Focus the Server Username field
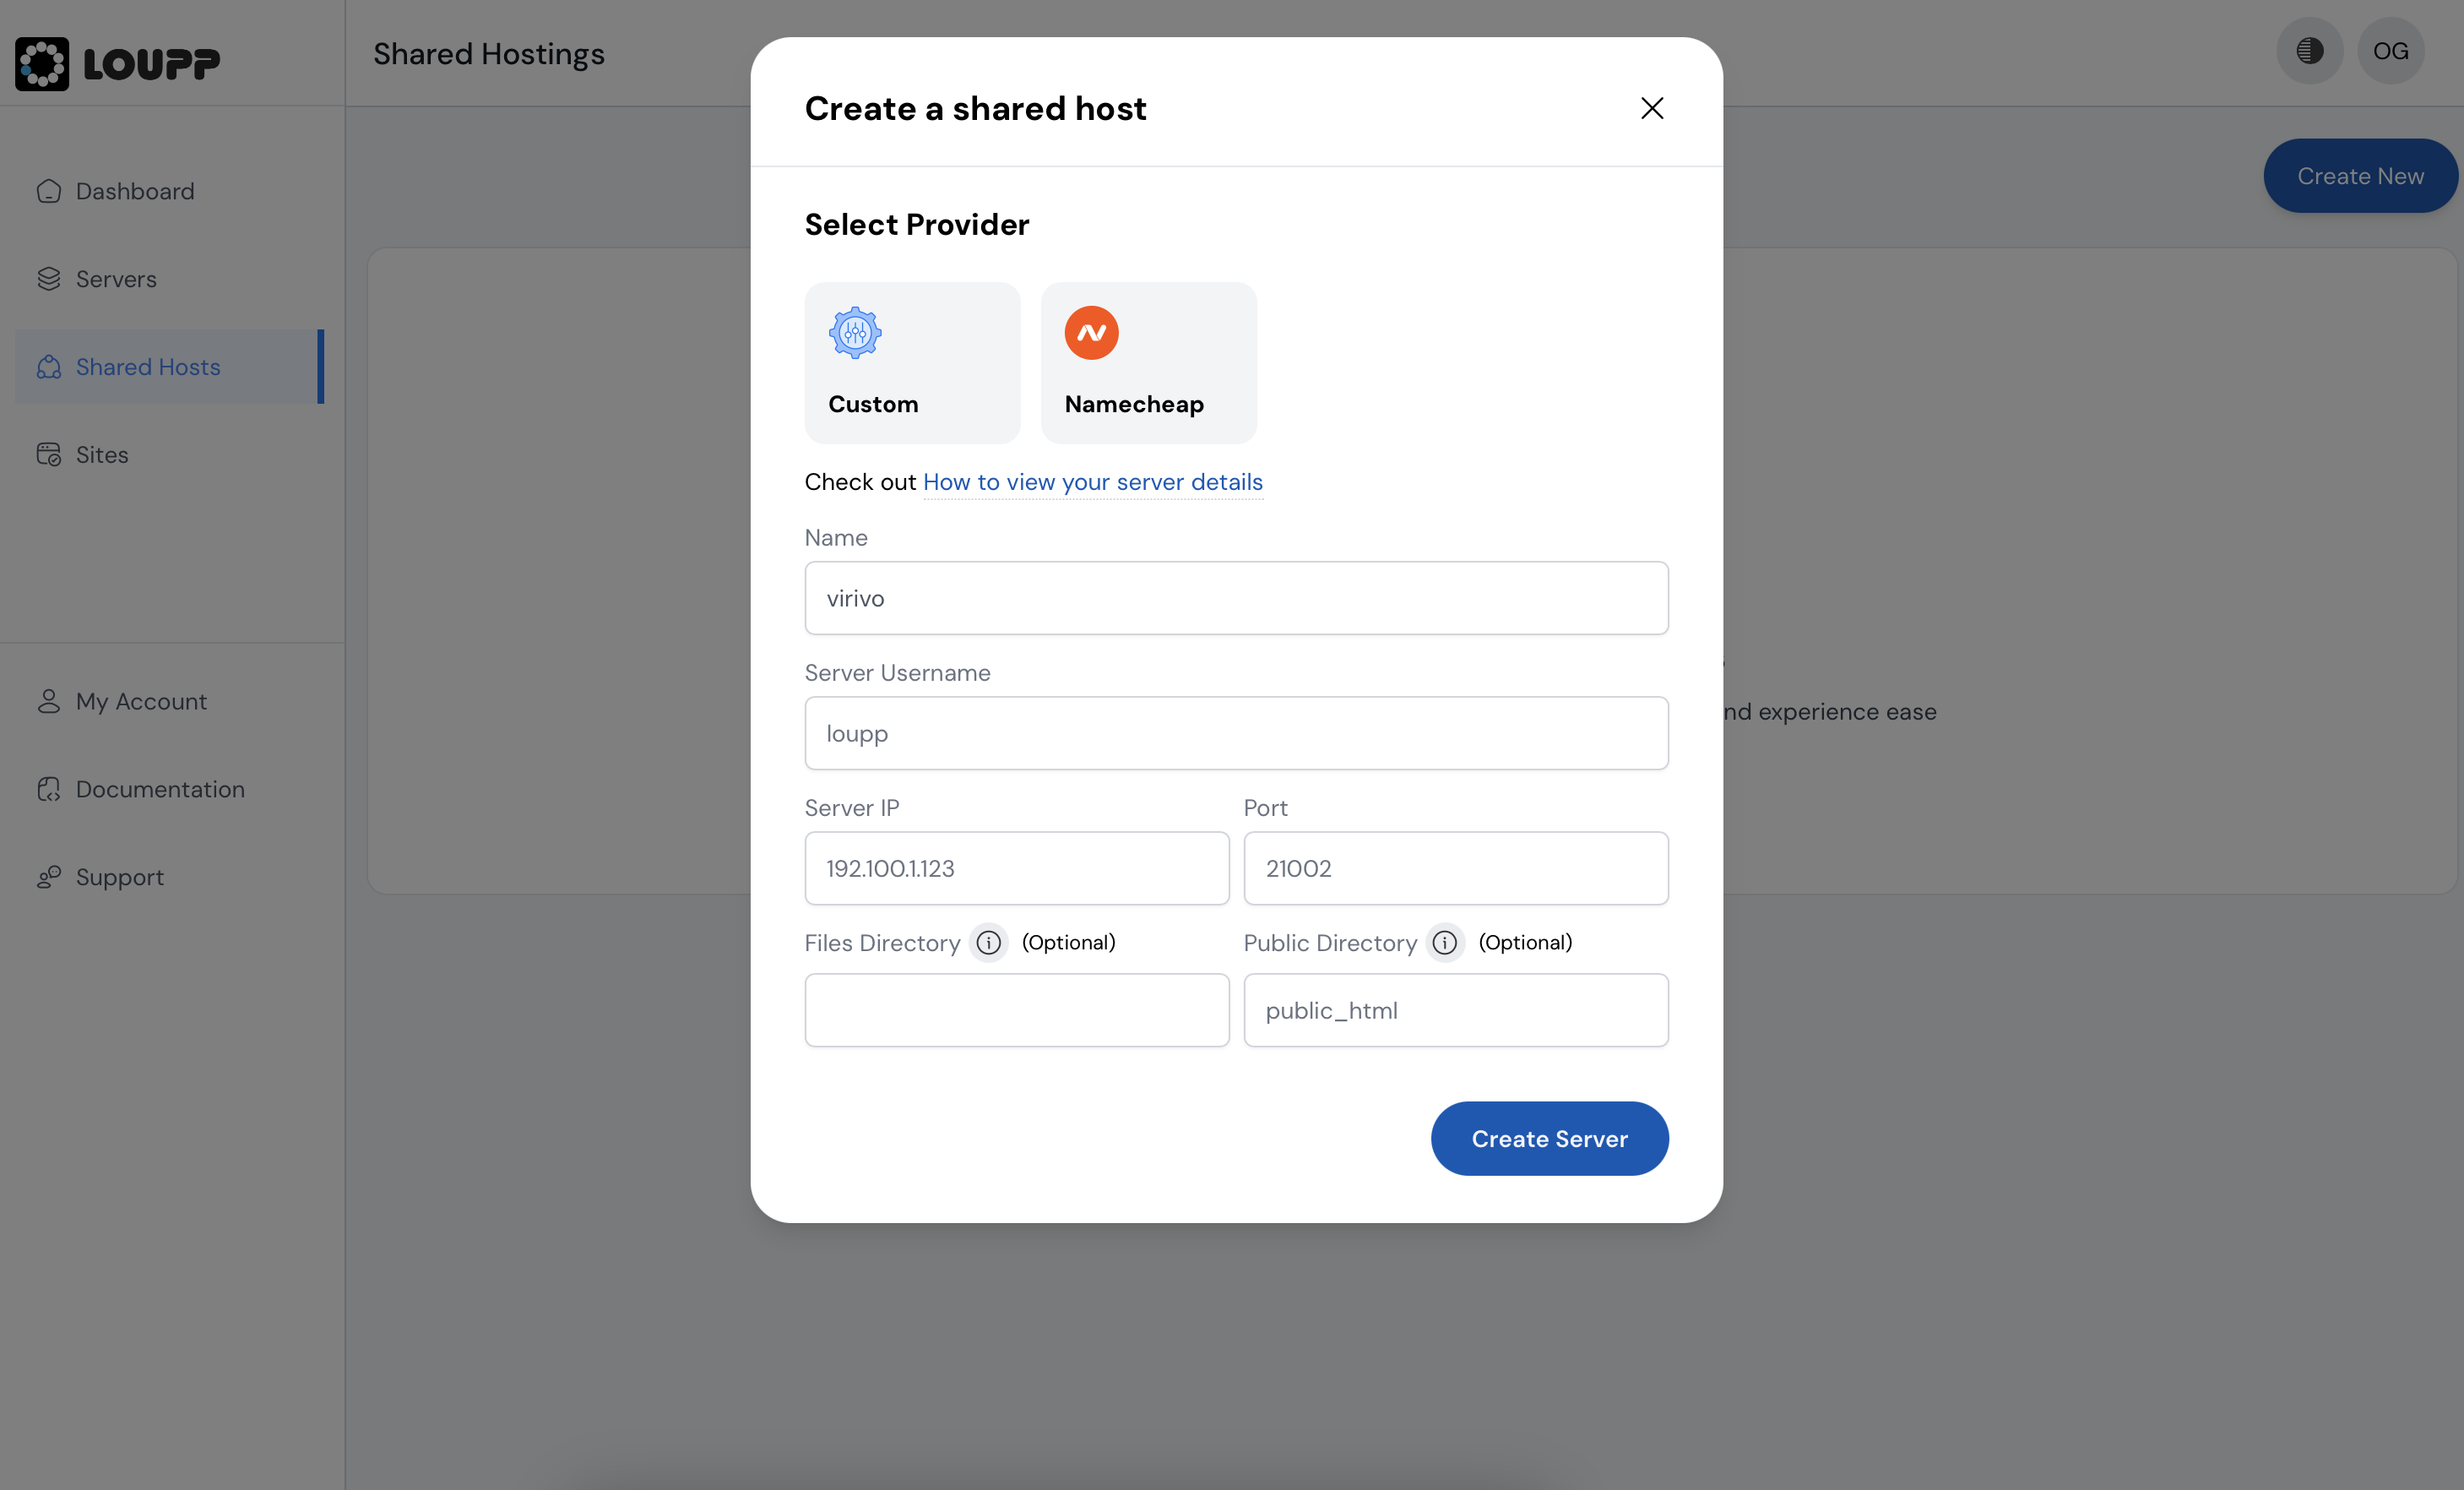This screenshot has height=1490, width=2464. click(x=1236, y=733)
